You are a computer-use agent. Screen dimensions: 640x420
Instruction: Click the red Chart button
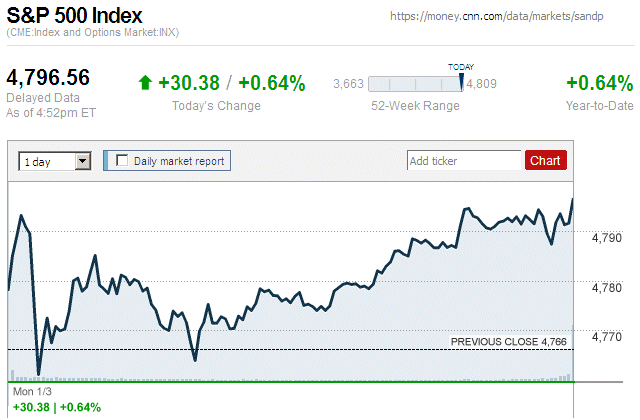tap(545, 160)
